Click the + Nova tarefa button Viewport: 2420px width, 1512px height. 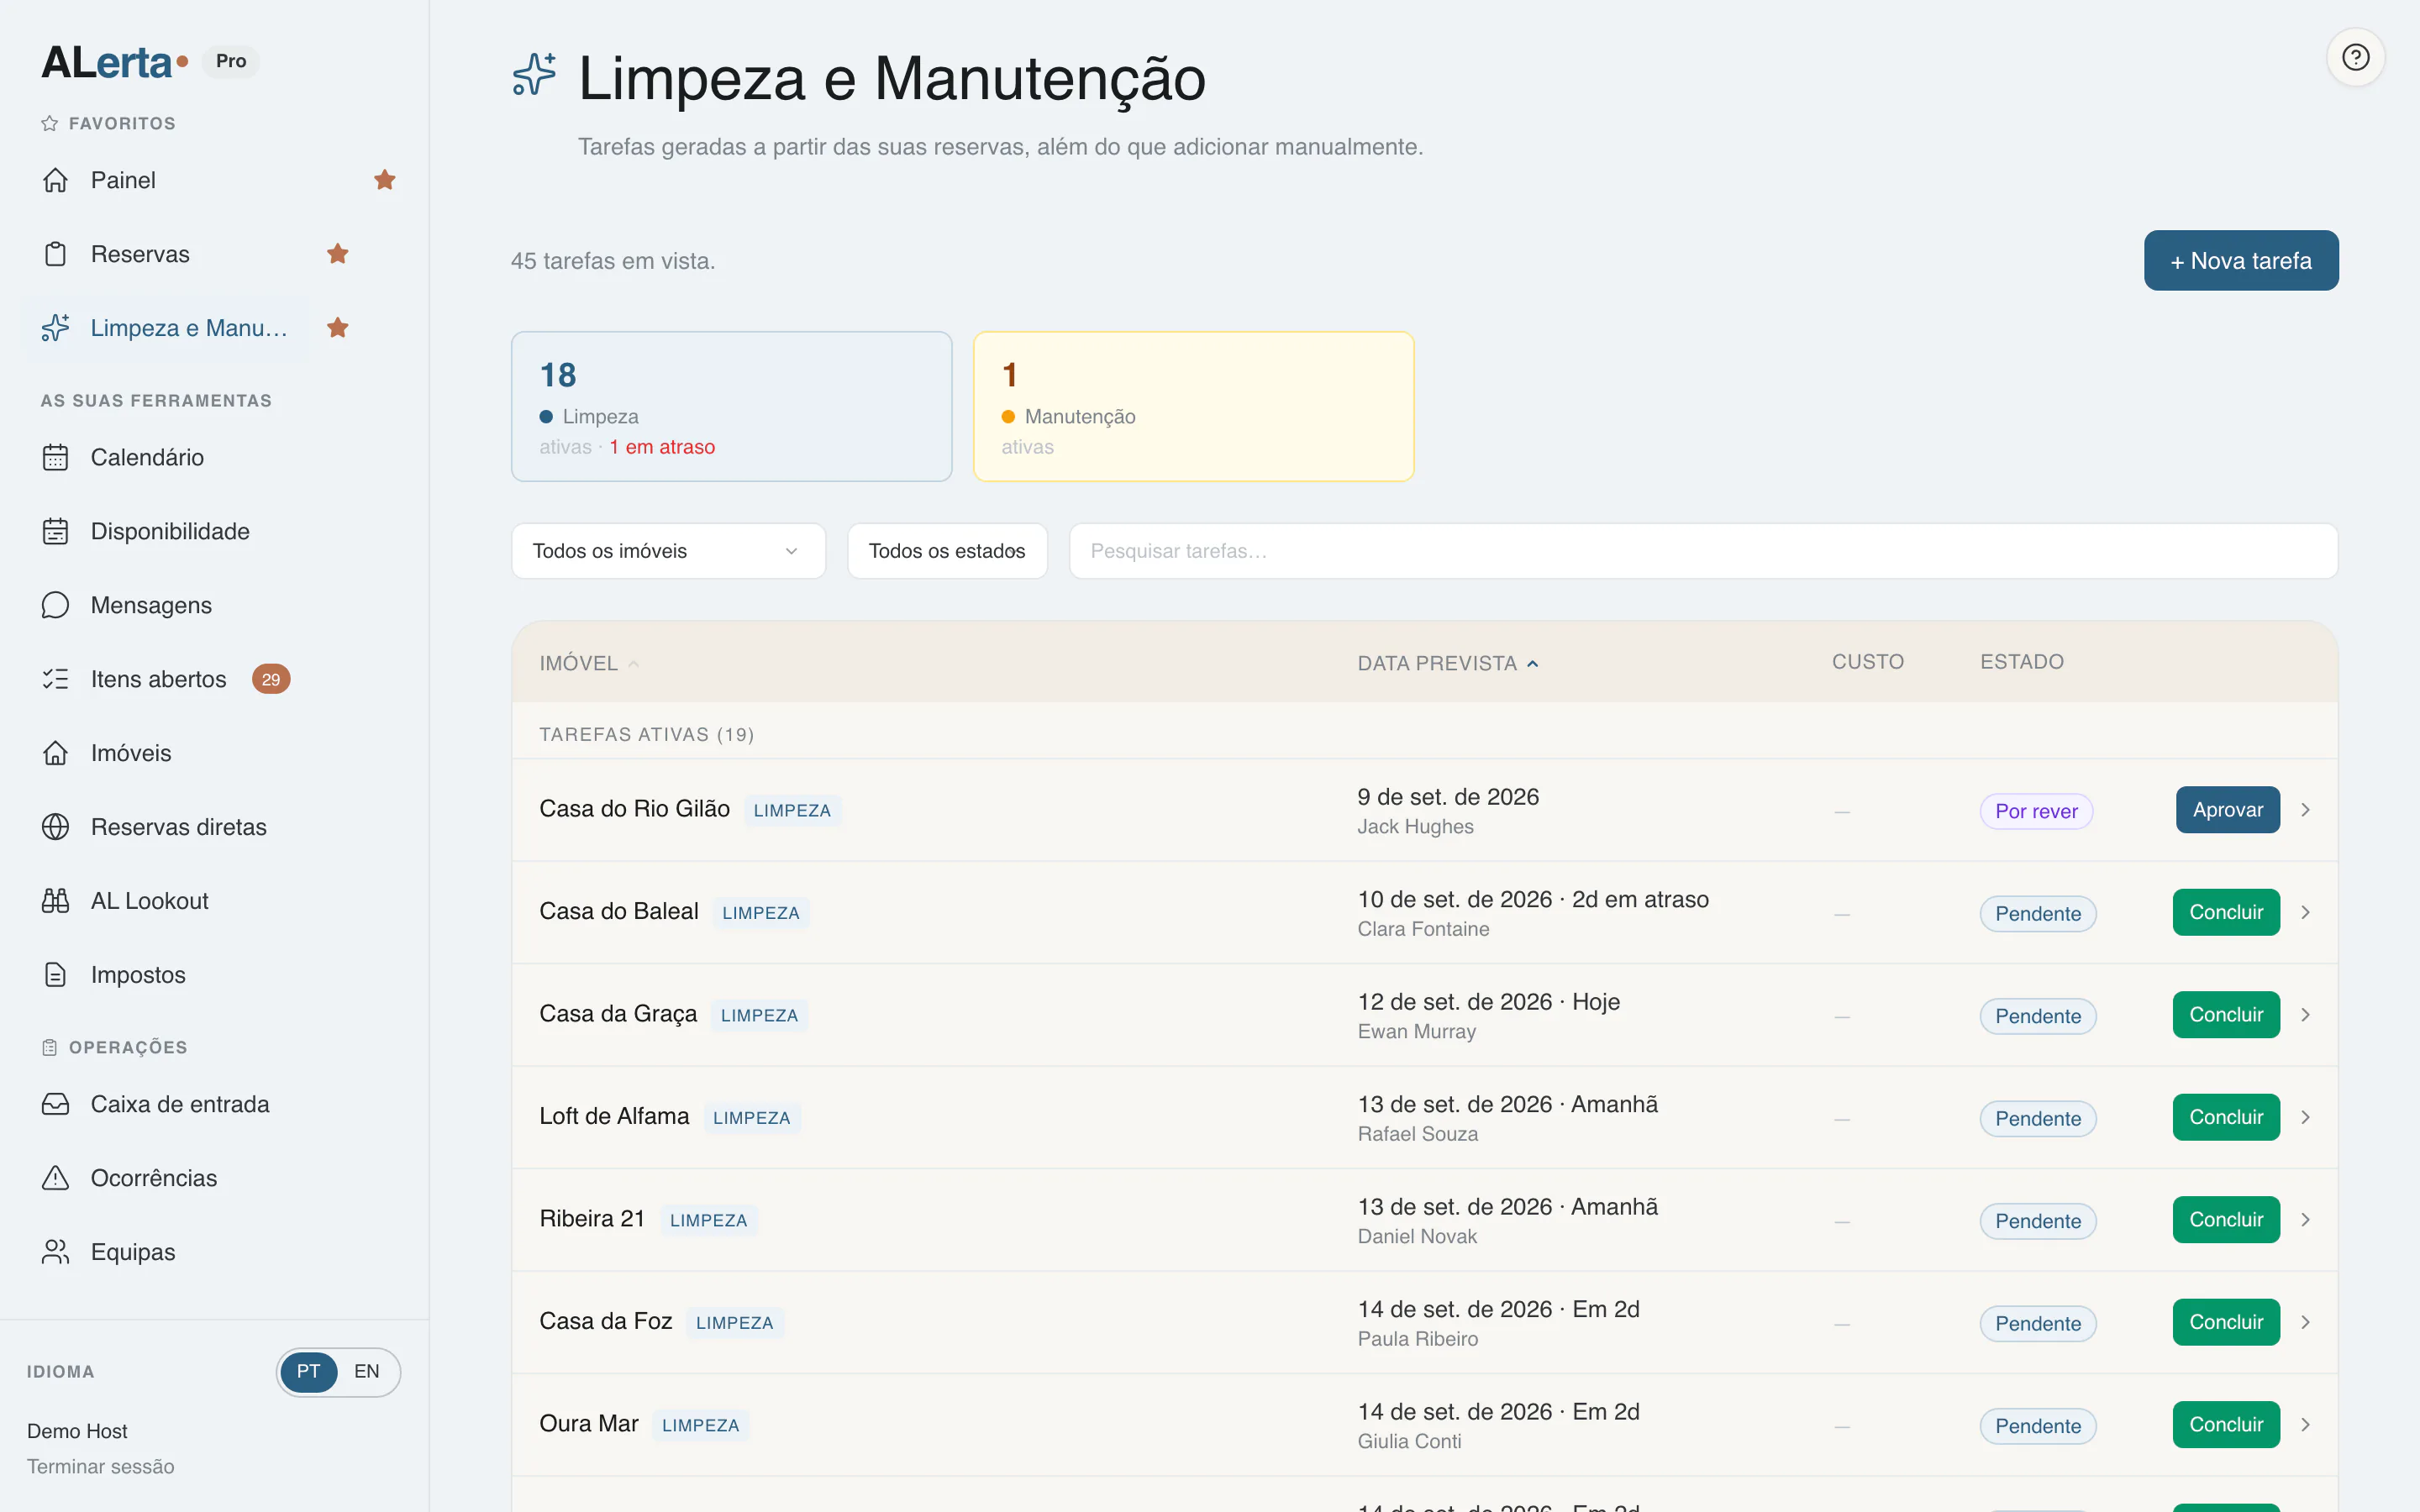coord(2240,261)
